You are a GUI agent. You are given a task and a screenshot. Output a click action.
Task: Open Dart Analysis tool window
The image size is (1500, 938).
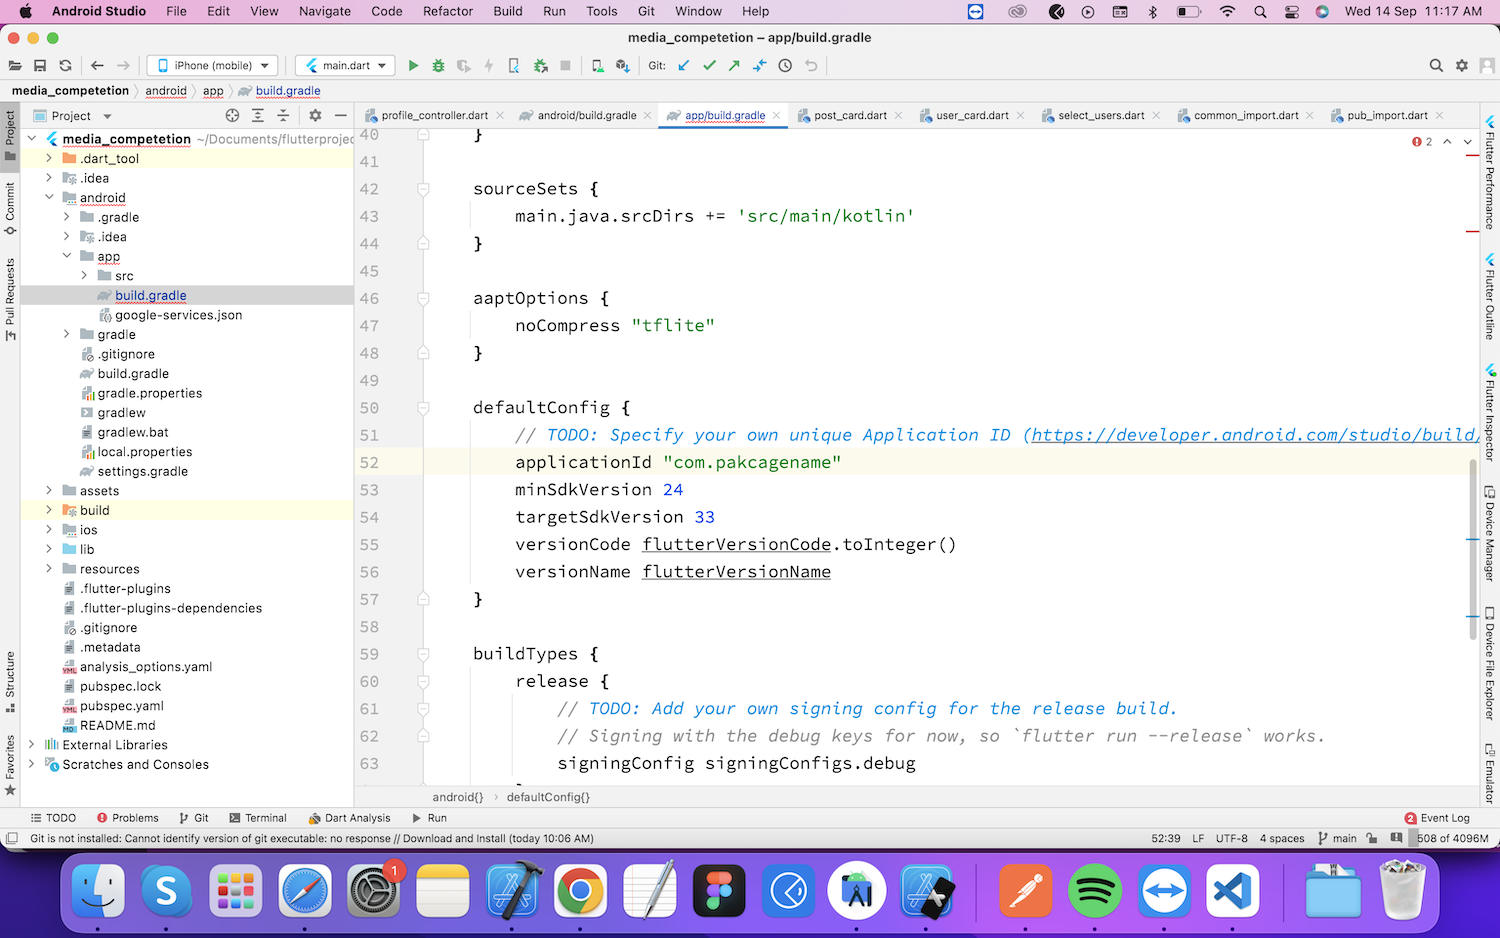pos(350,818)
